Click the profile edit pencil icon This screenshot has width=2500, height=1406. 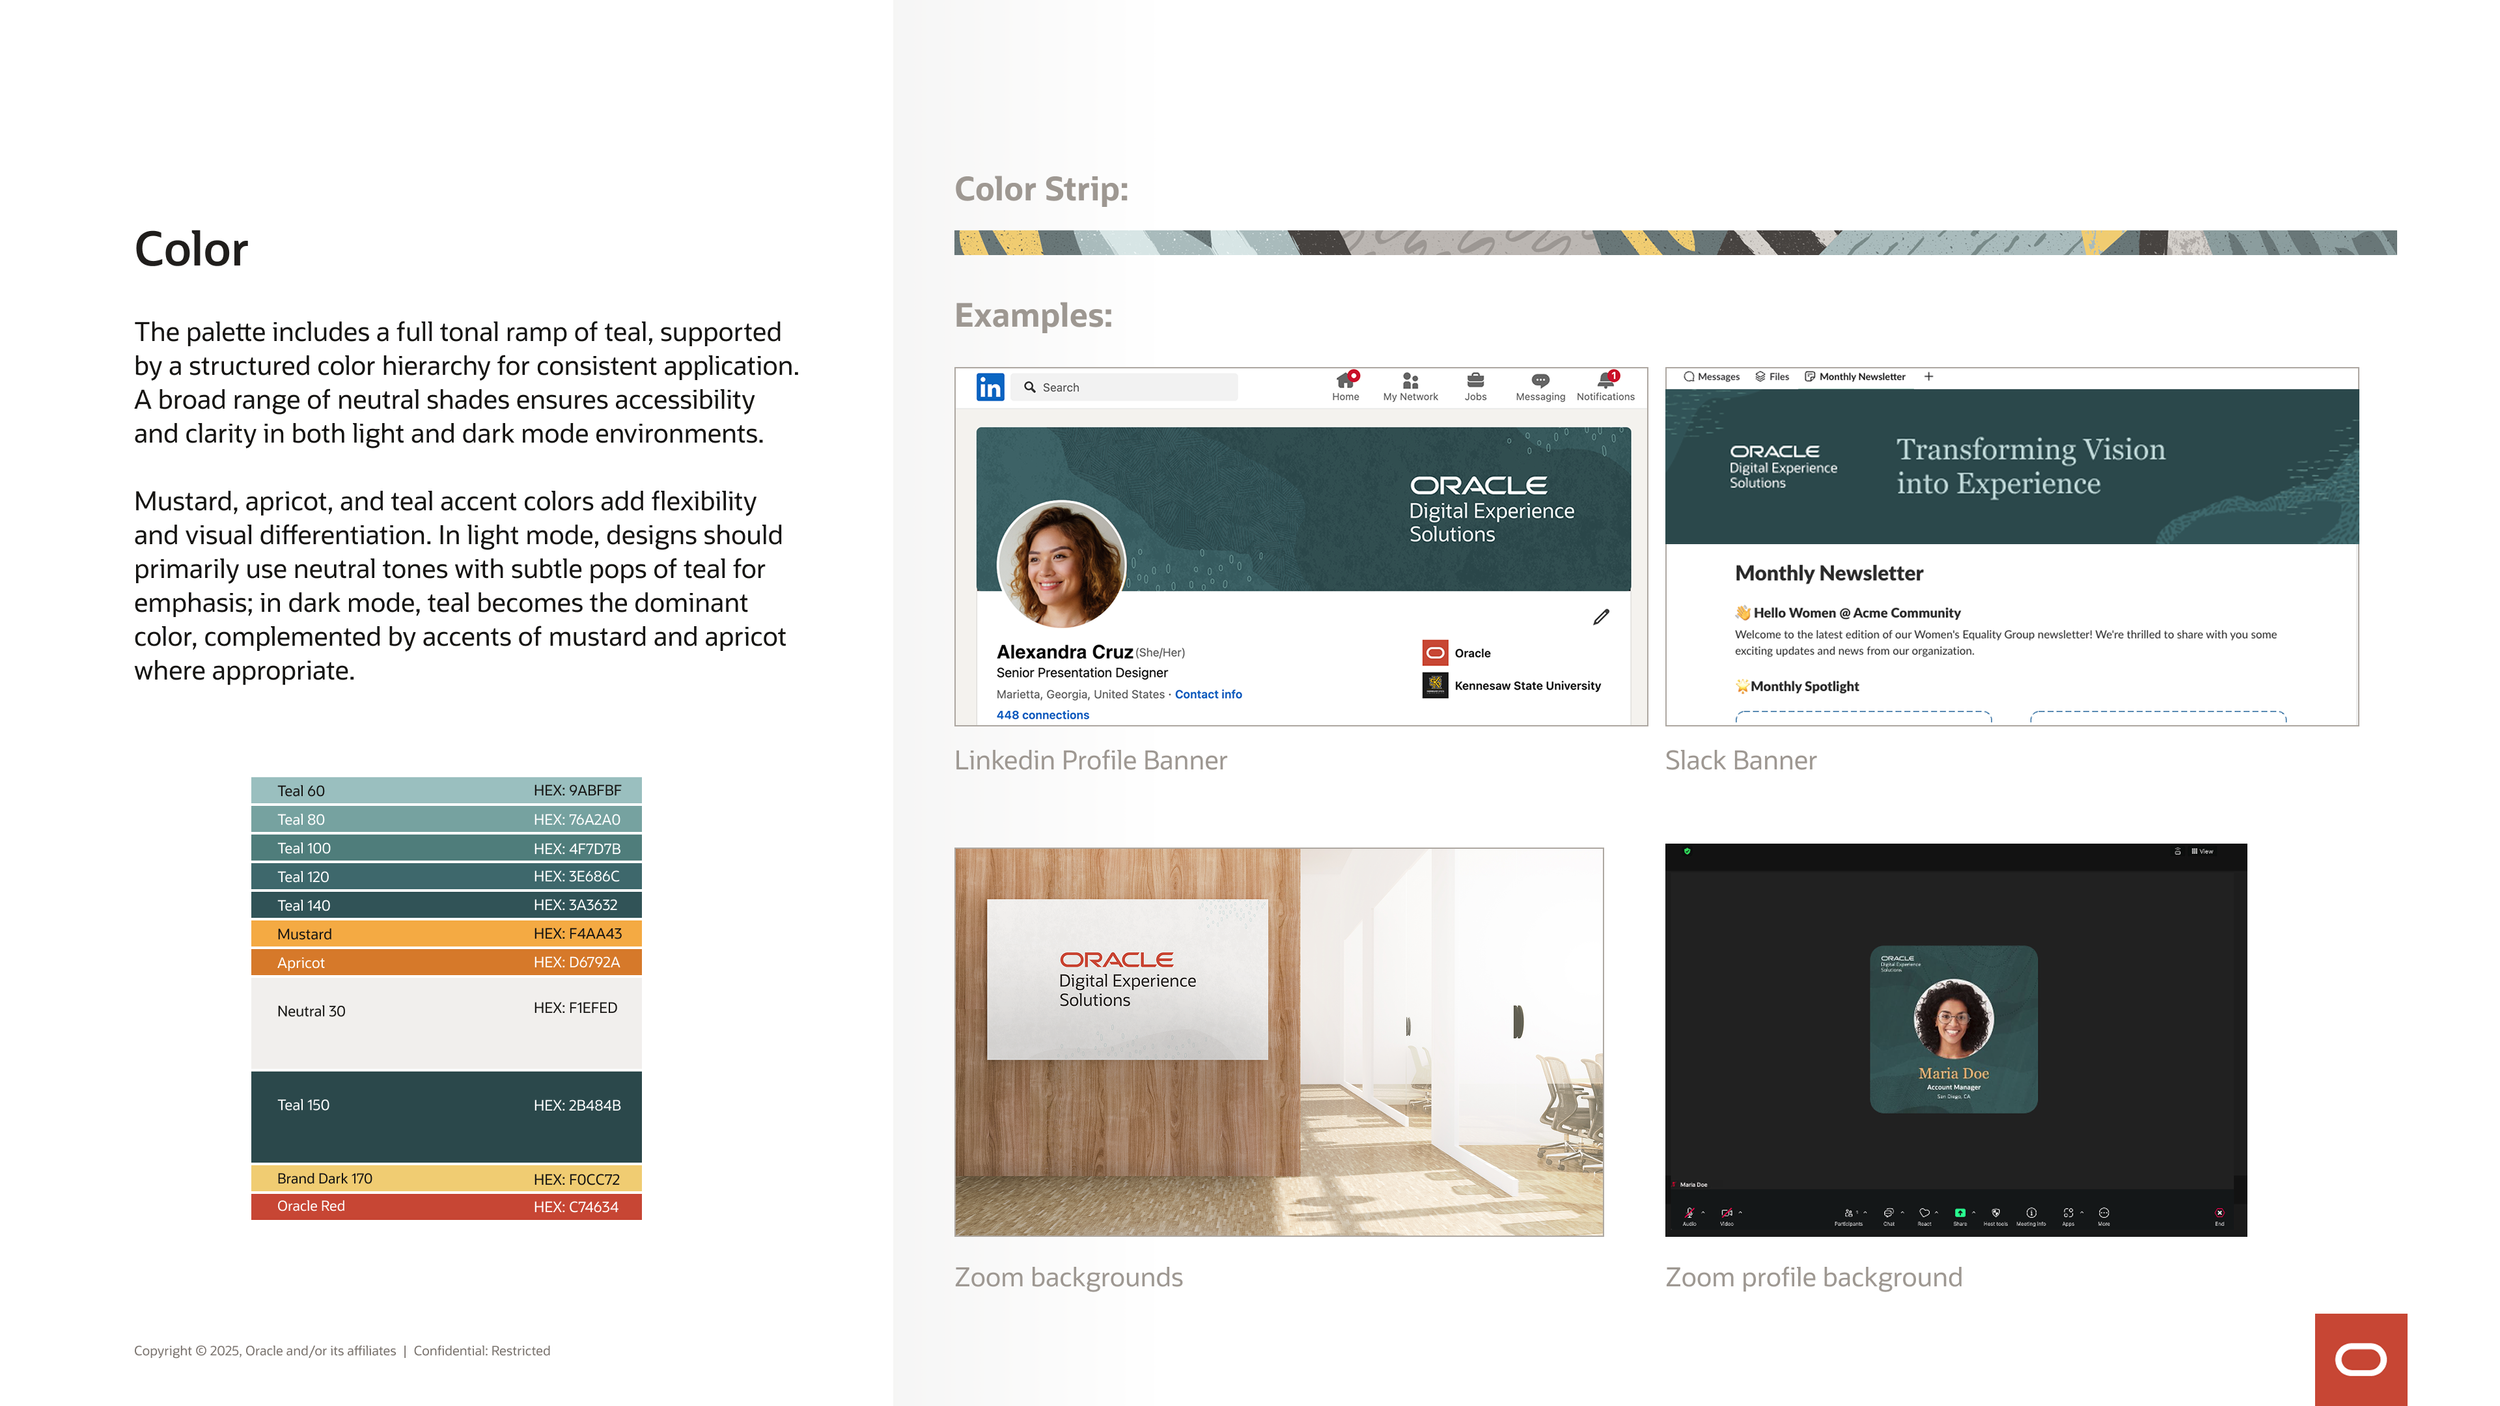1601,617
